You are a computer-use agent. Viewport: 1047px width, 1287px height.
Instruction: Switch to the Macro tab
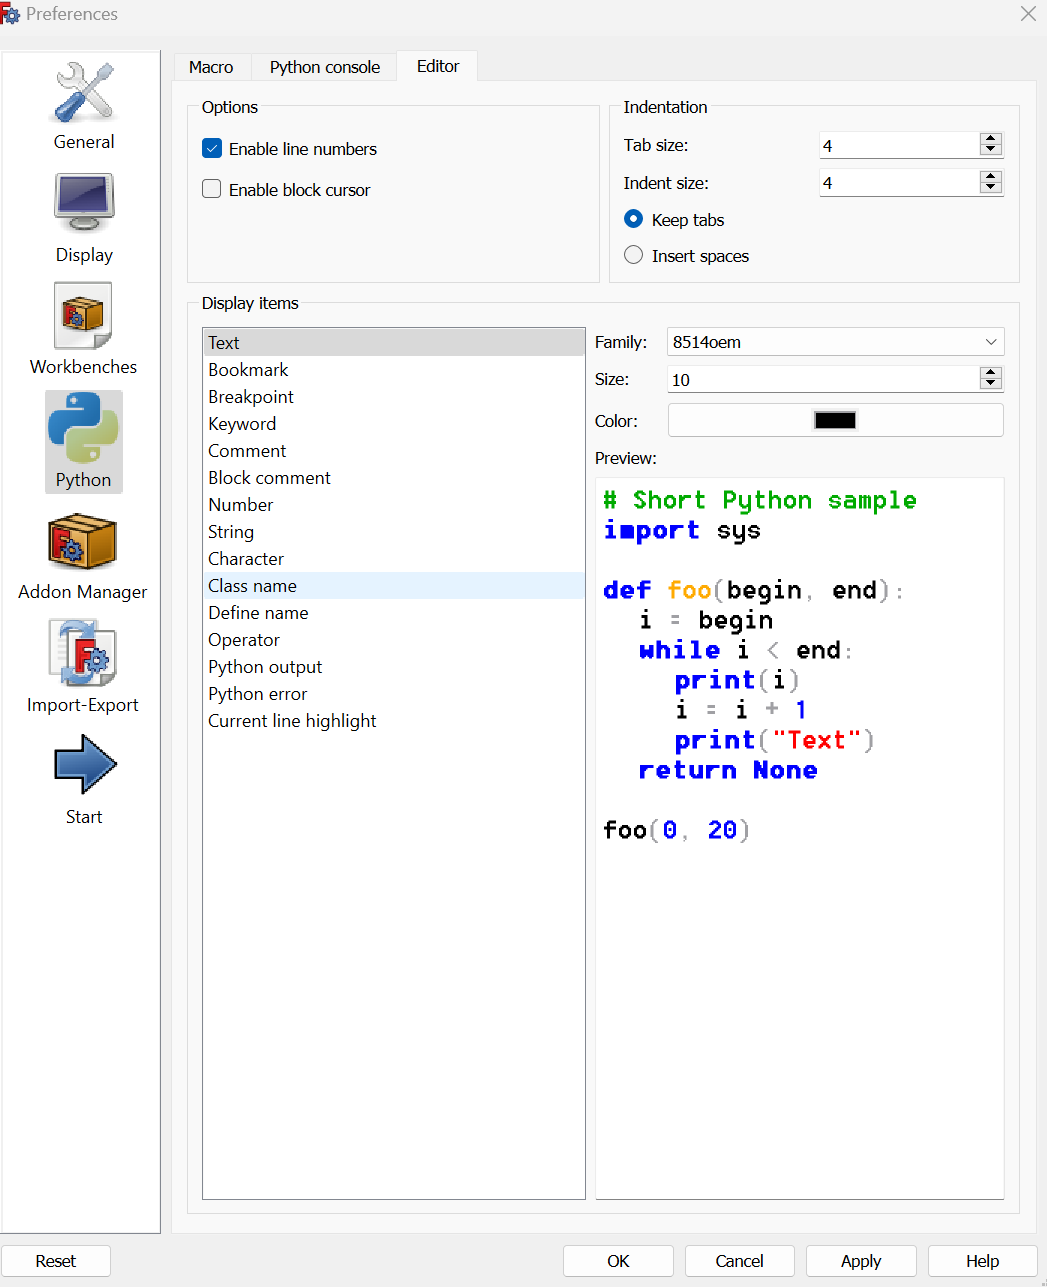click(x=211, y=66)
